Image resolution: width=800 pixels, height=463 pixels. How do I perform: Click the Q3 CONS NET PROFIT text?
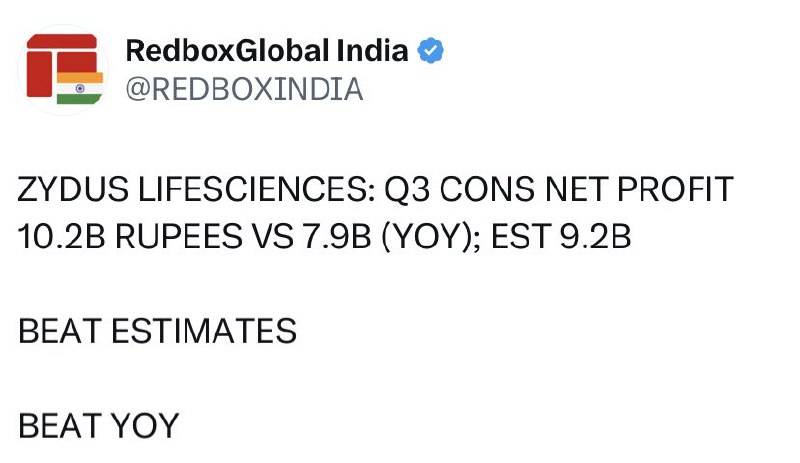559,189
